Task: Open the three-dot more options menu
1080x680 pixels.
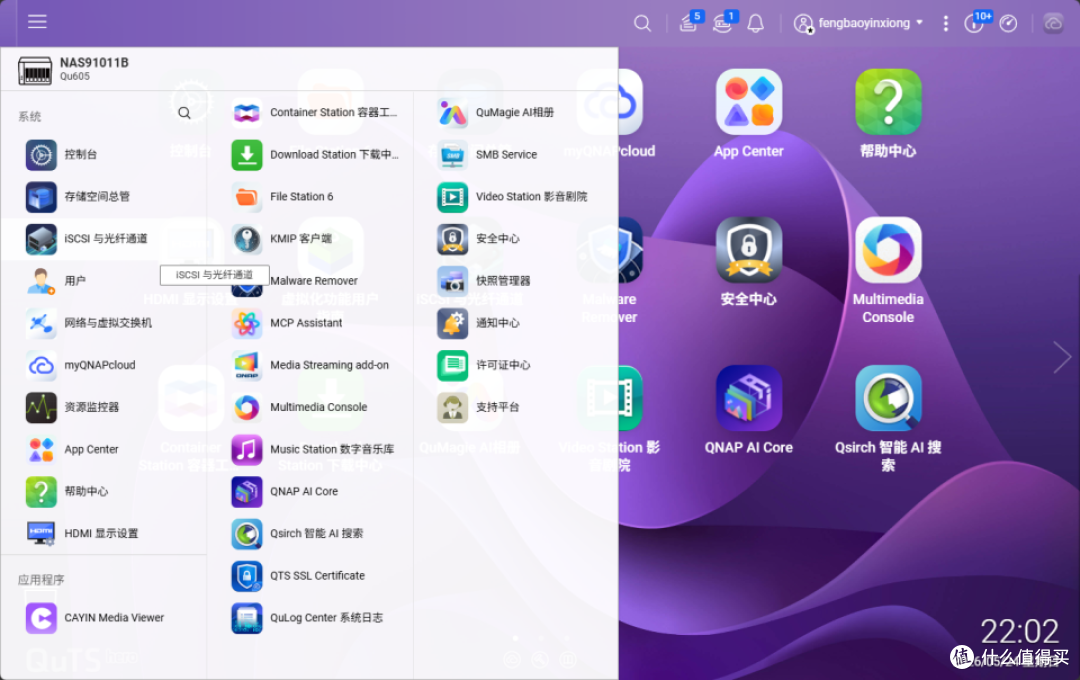Action: click(x=946, y=23)
